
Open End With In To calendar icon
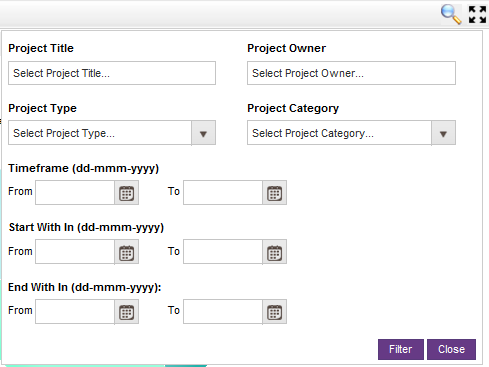click(x=275, y=312)
